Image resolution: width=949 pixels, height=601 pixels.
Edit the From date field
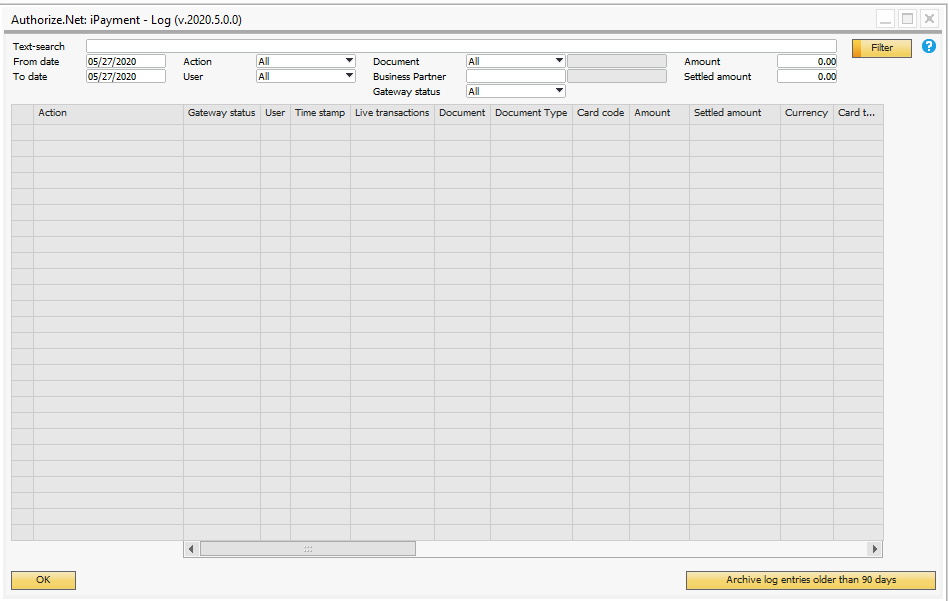point(126,61)
